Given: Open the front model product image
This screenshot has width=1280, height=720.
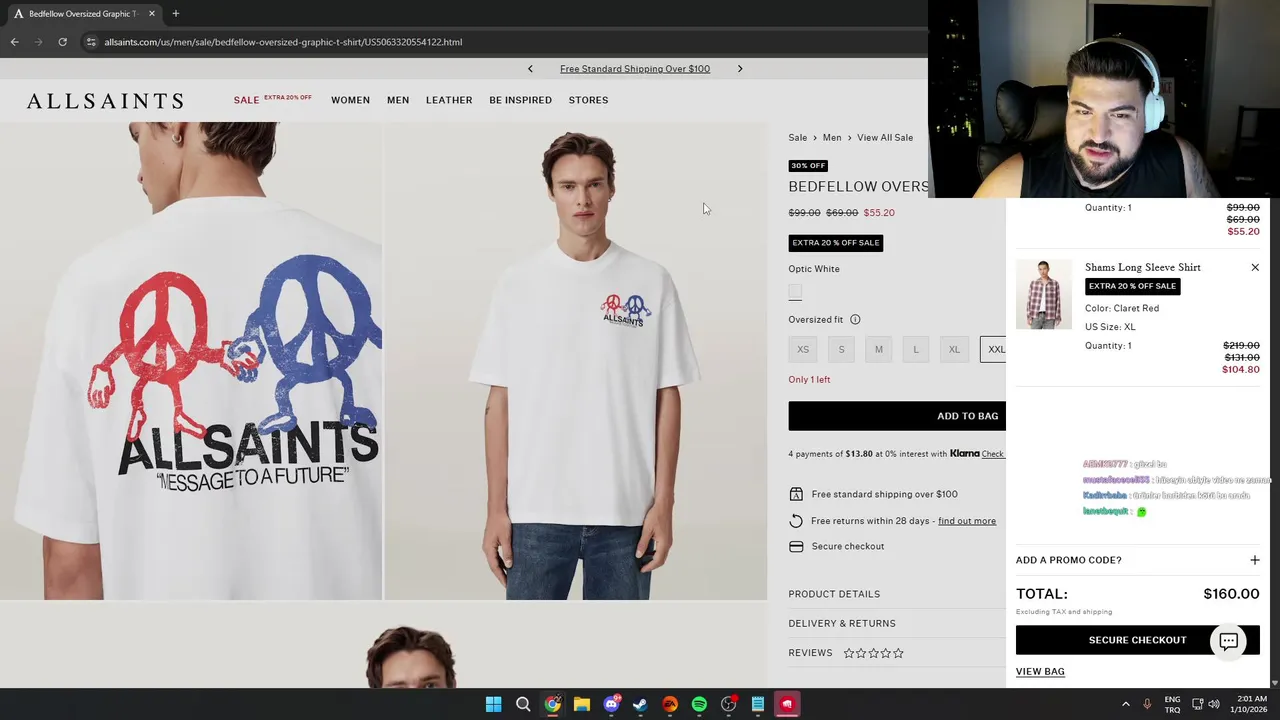Looking at the screenshot, I should 576,361.
